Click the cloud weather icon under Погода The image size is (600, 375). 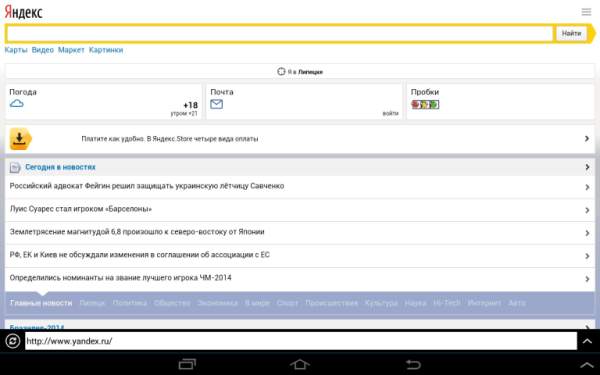(x=16, y=103)
